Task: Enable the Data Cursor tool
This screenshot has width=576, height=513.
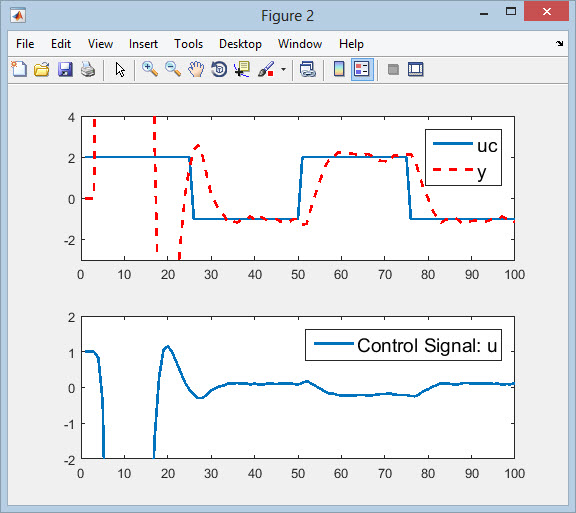Action: (x=242, y=69)
